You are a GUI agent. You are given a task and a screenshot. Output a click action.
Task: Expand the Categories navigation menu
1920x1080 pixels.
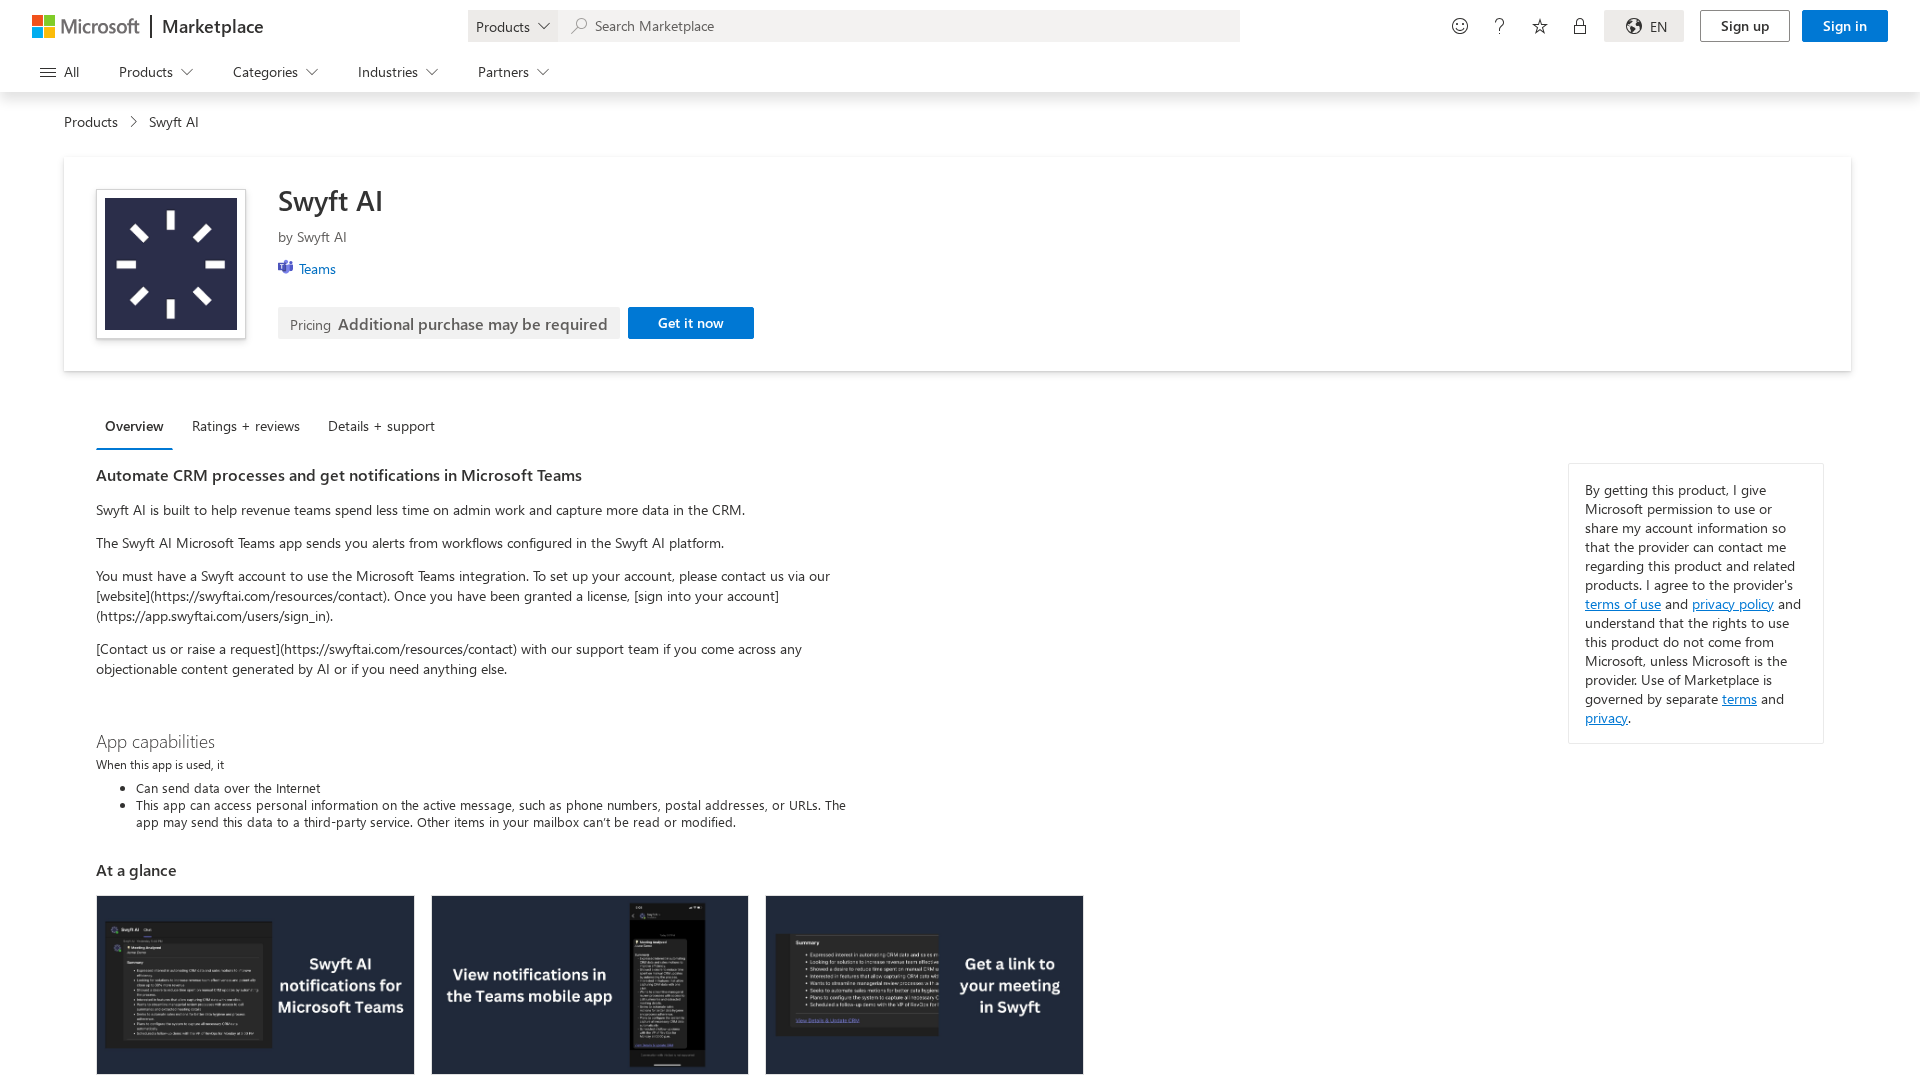click(275, 72)
